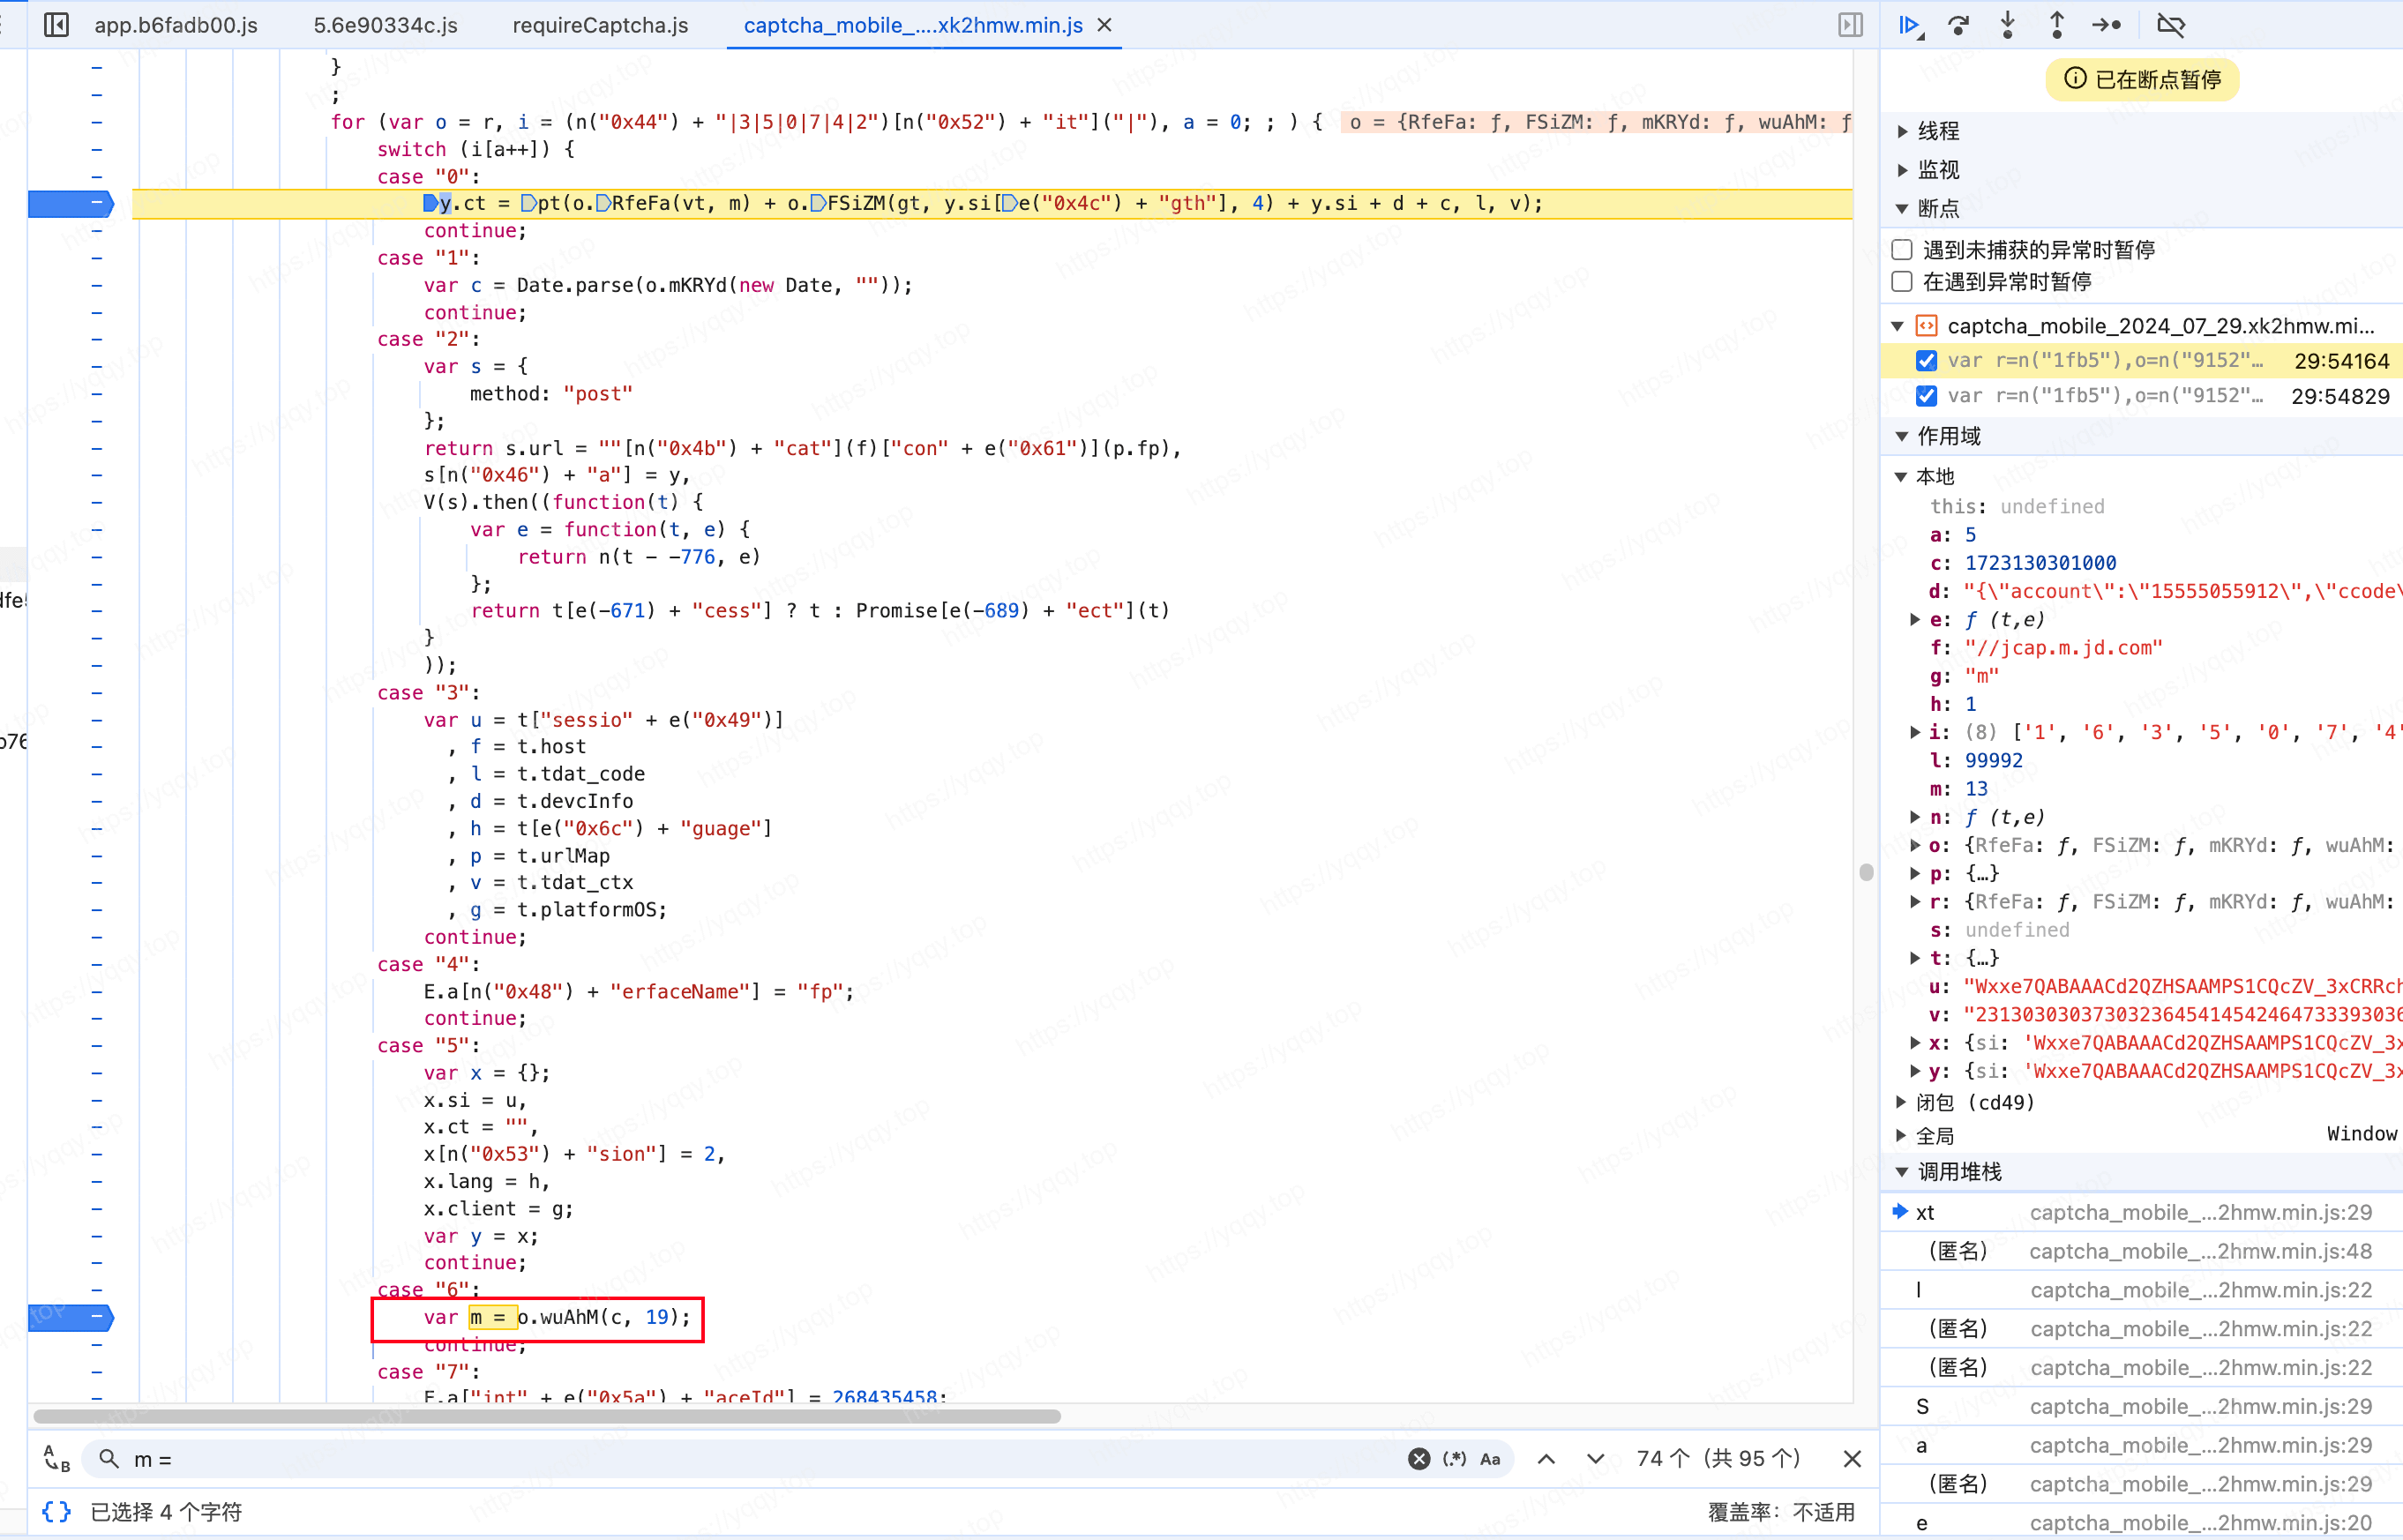Click the value of variable c 1723130301000

(2040, 563)
